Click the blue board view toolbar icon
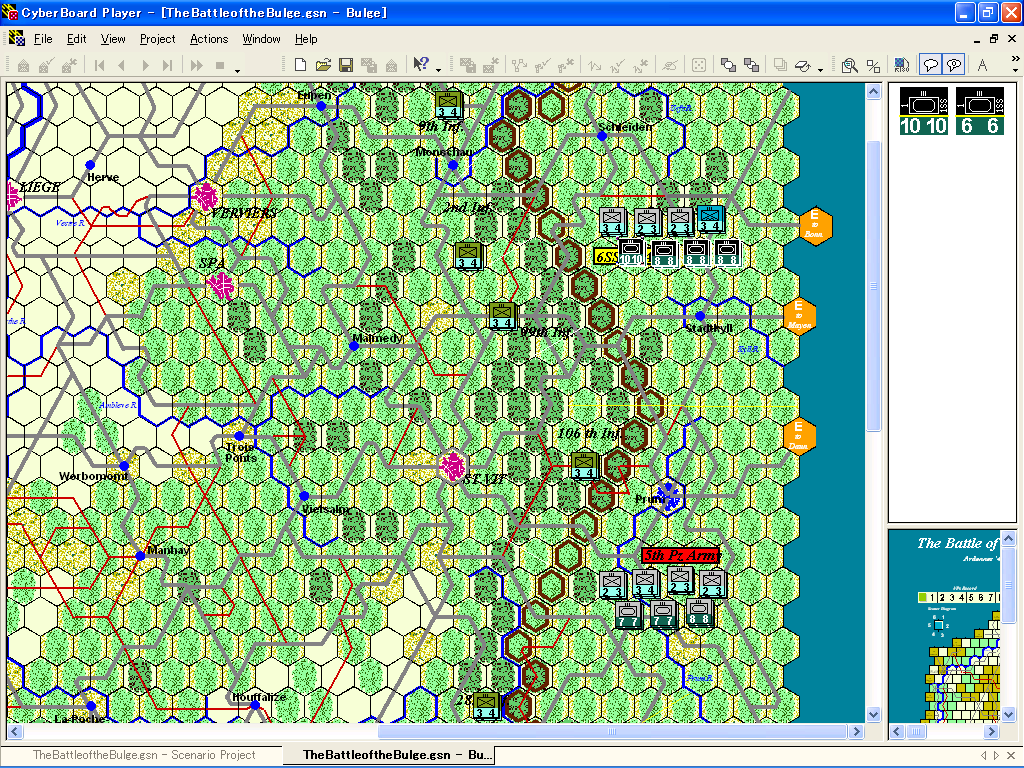Image resolution: width=1024 pixels, height=768 pixels. coord(902,65)
